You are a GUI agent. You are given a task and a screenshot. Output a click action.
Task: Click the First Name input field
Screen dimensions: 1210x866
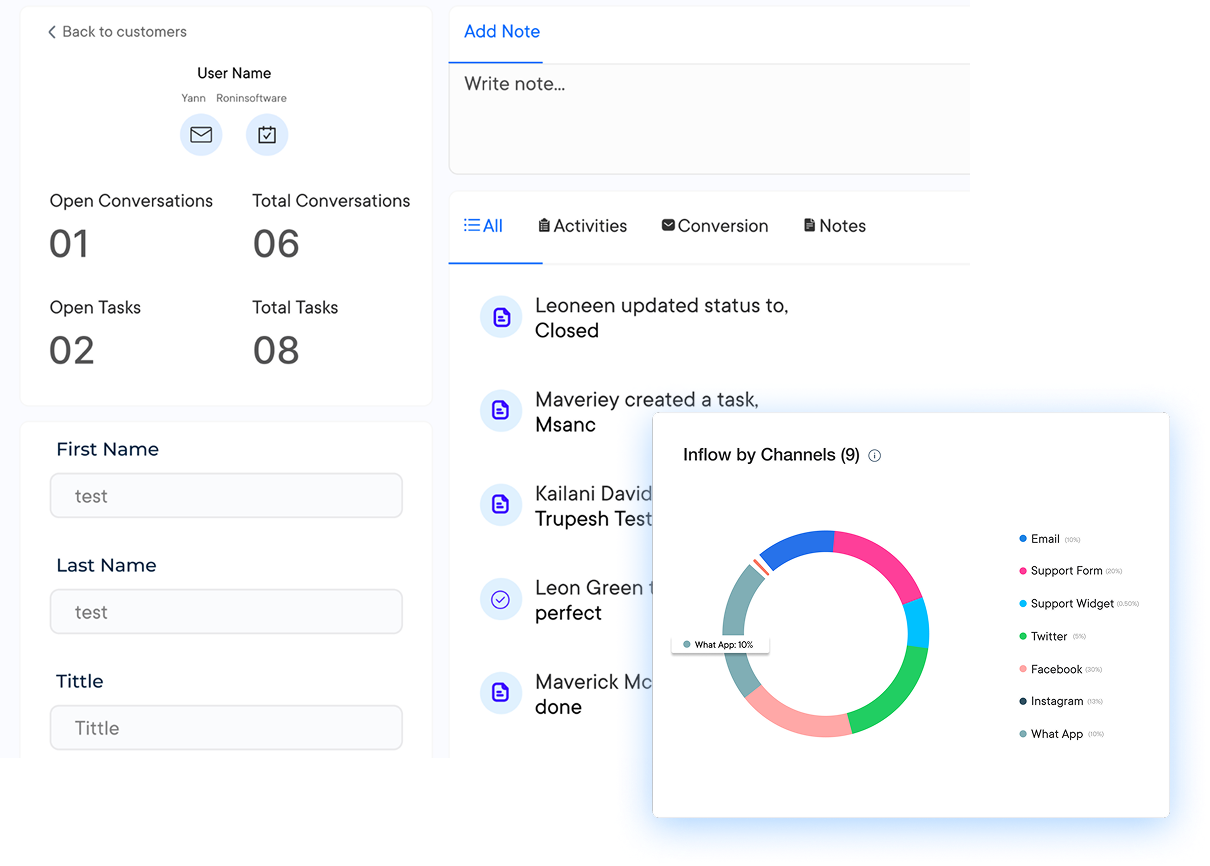(x=226, y=495)
